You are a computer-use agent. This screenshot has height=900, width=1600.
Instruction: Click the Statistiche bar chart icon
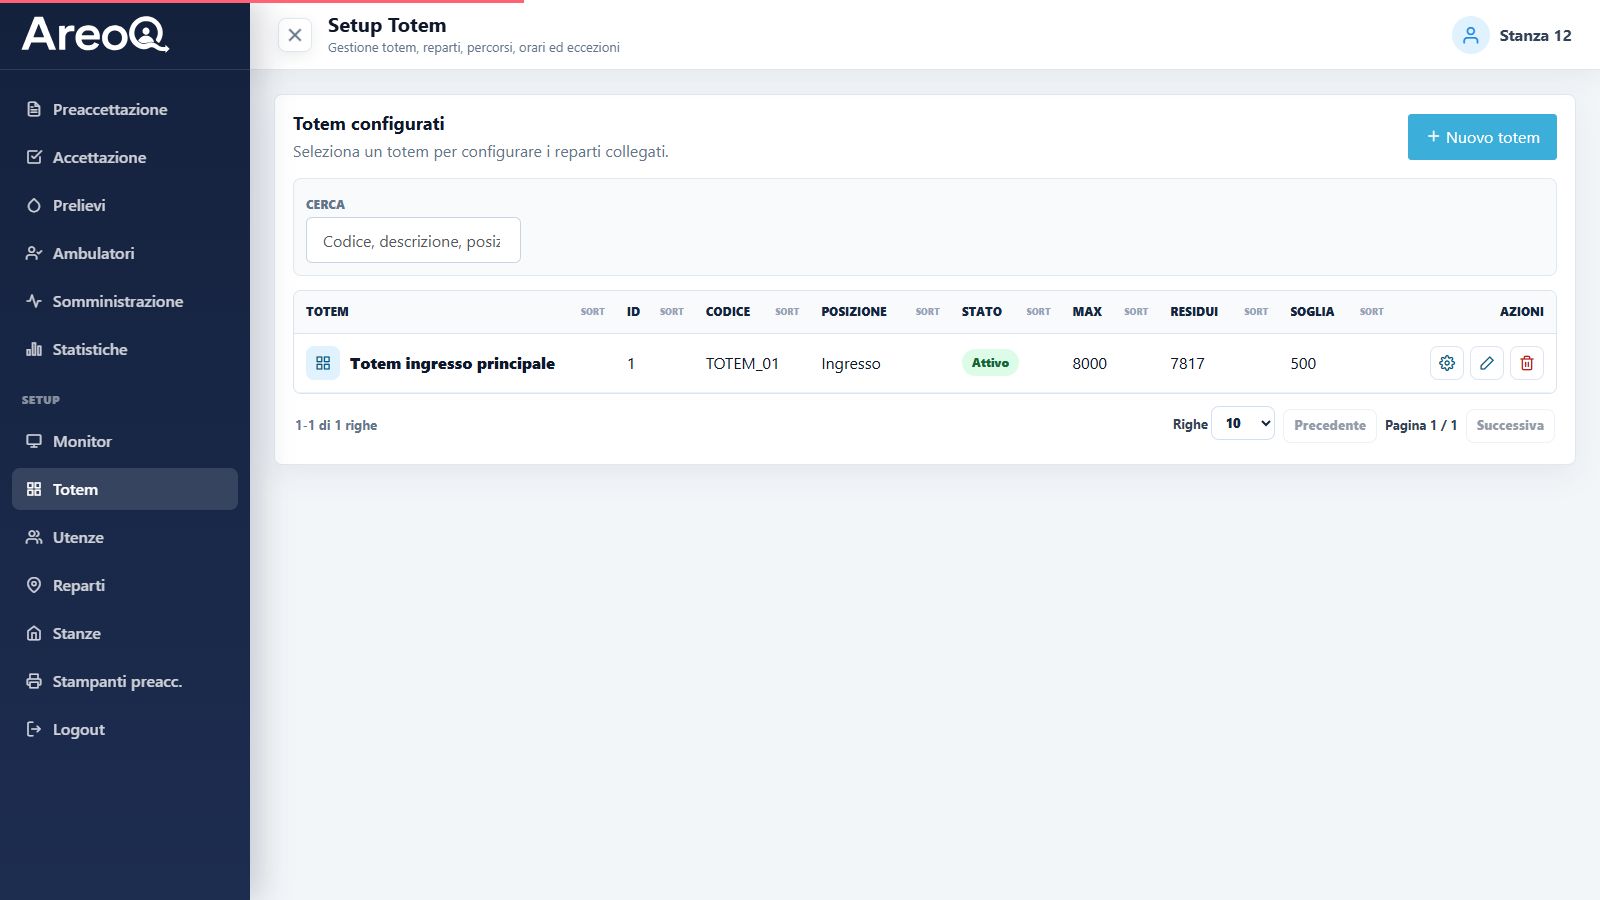tap(34, 349)
